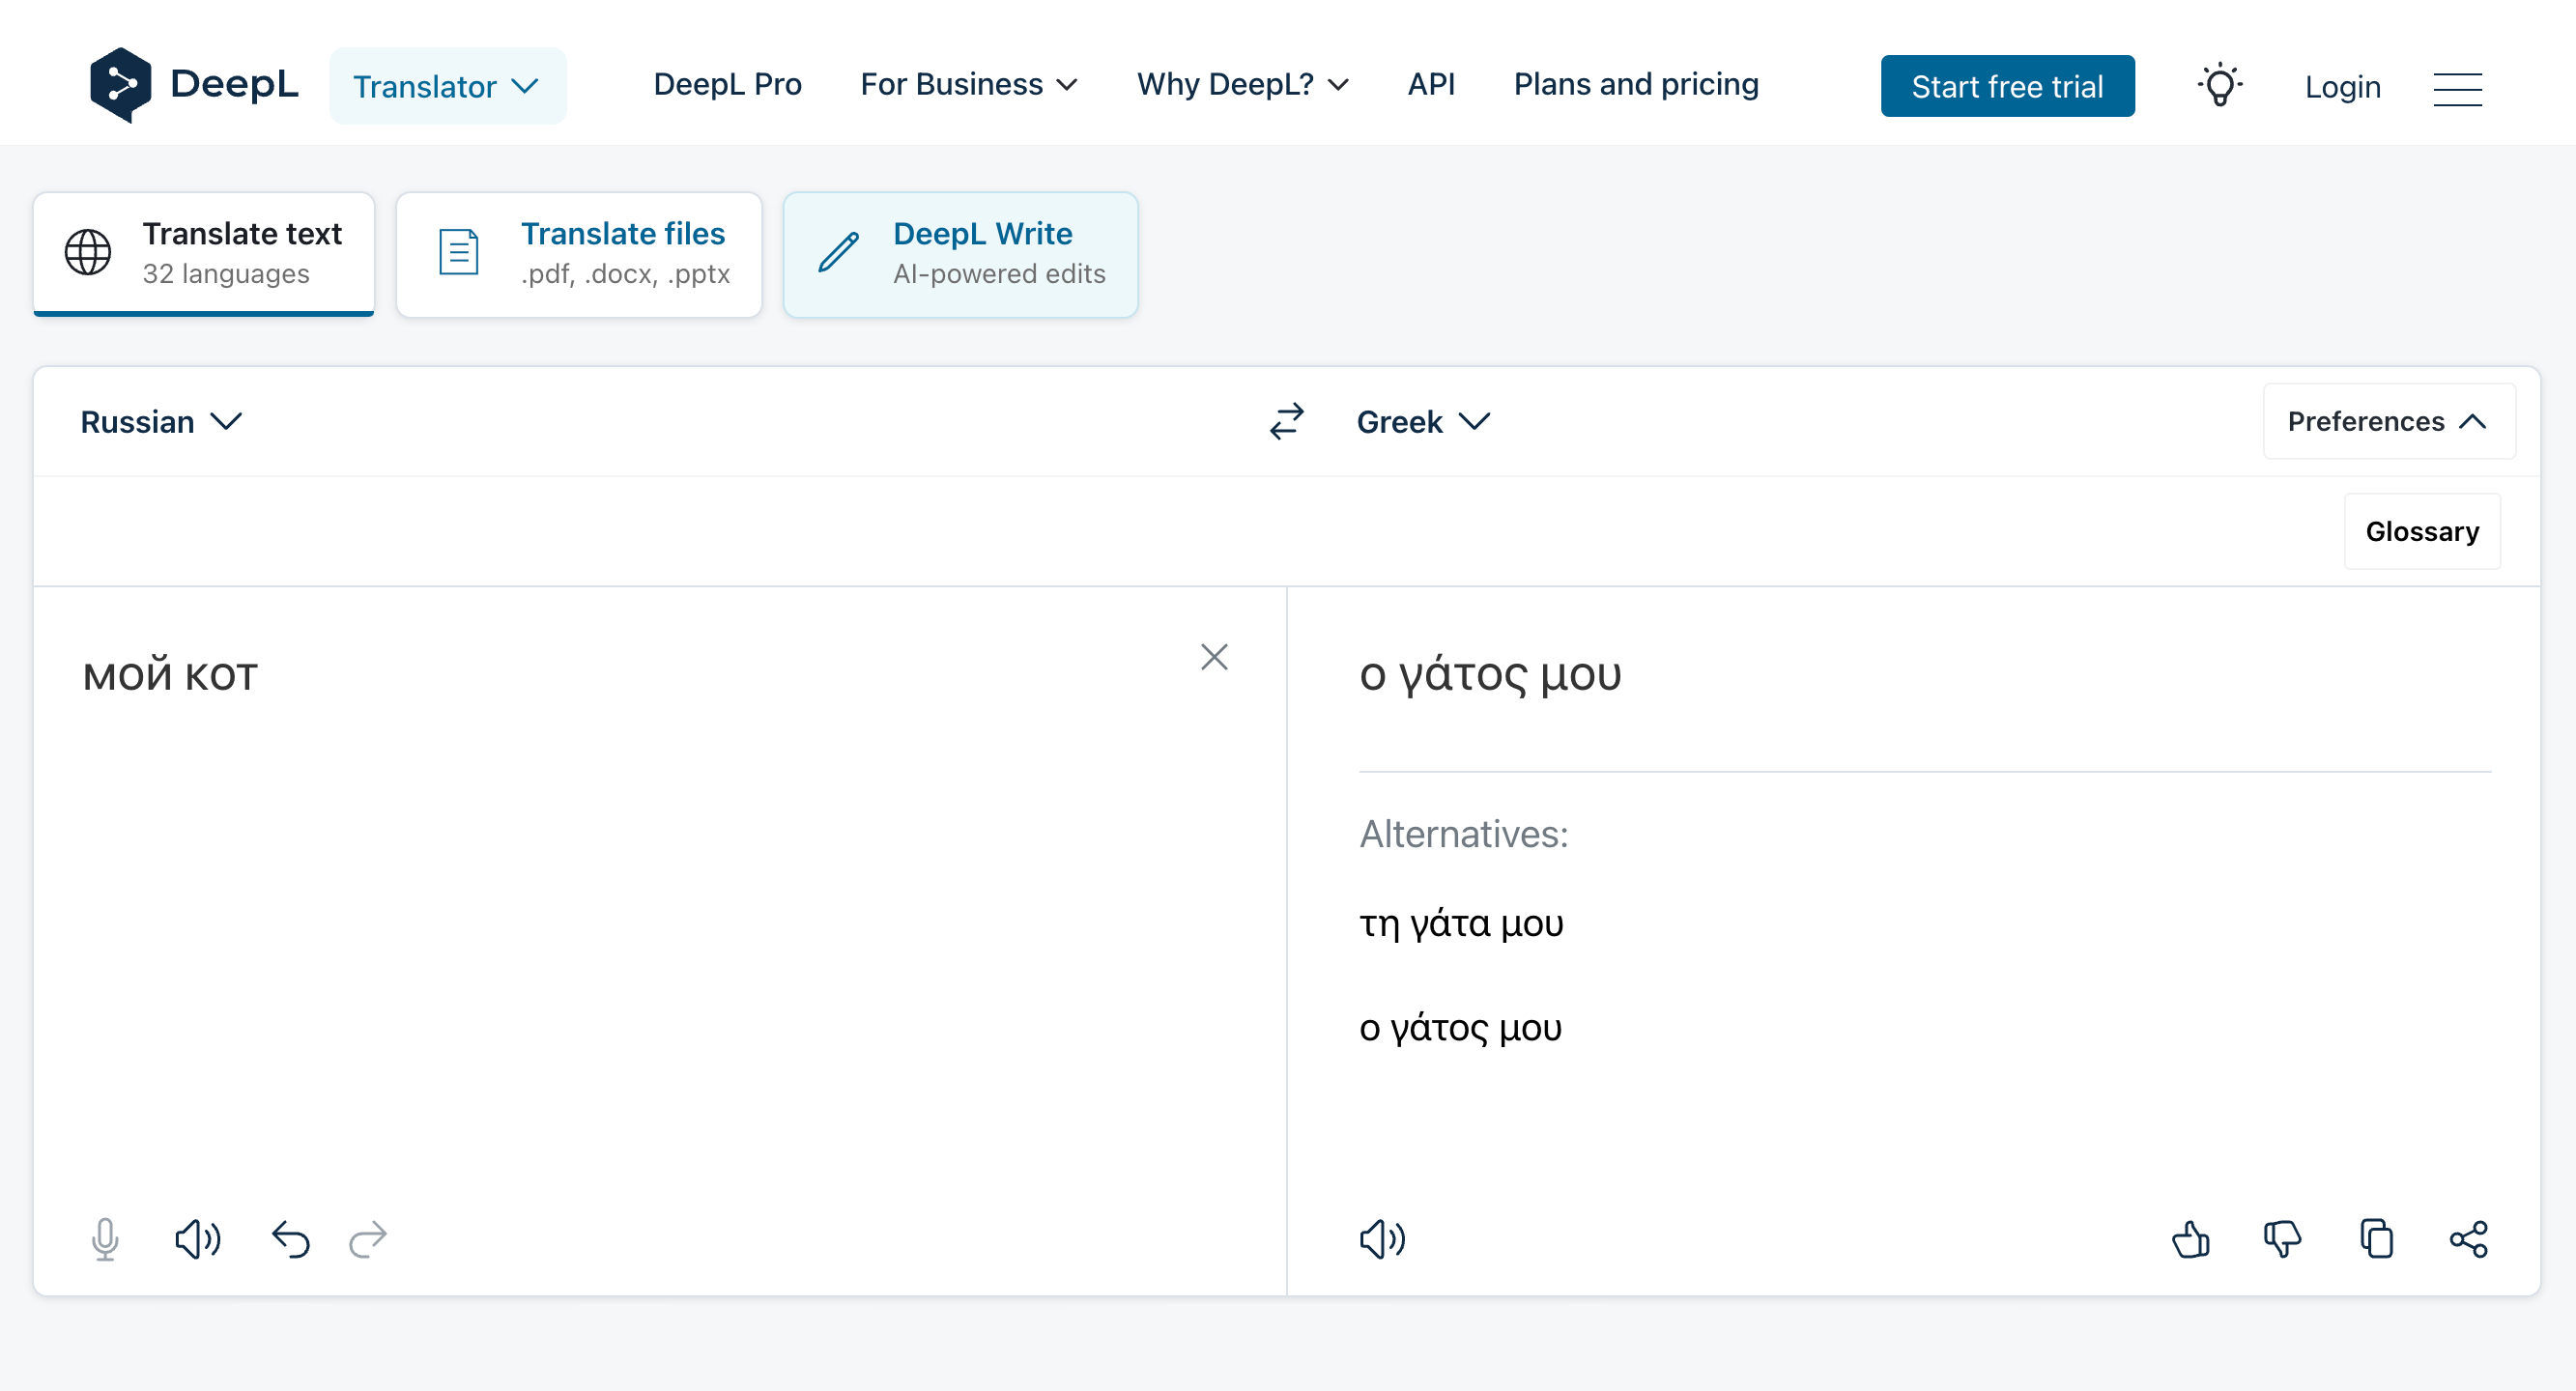The height and width of the screenshot is (1391, 2576).
Task: Listen to source text audio
Action: point(198,1239)
